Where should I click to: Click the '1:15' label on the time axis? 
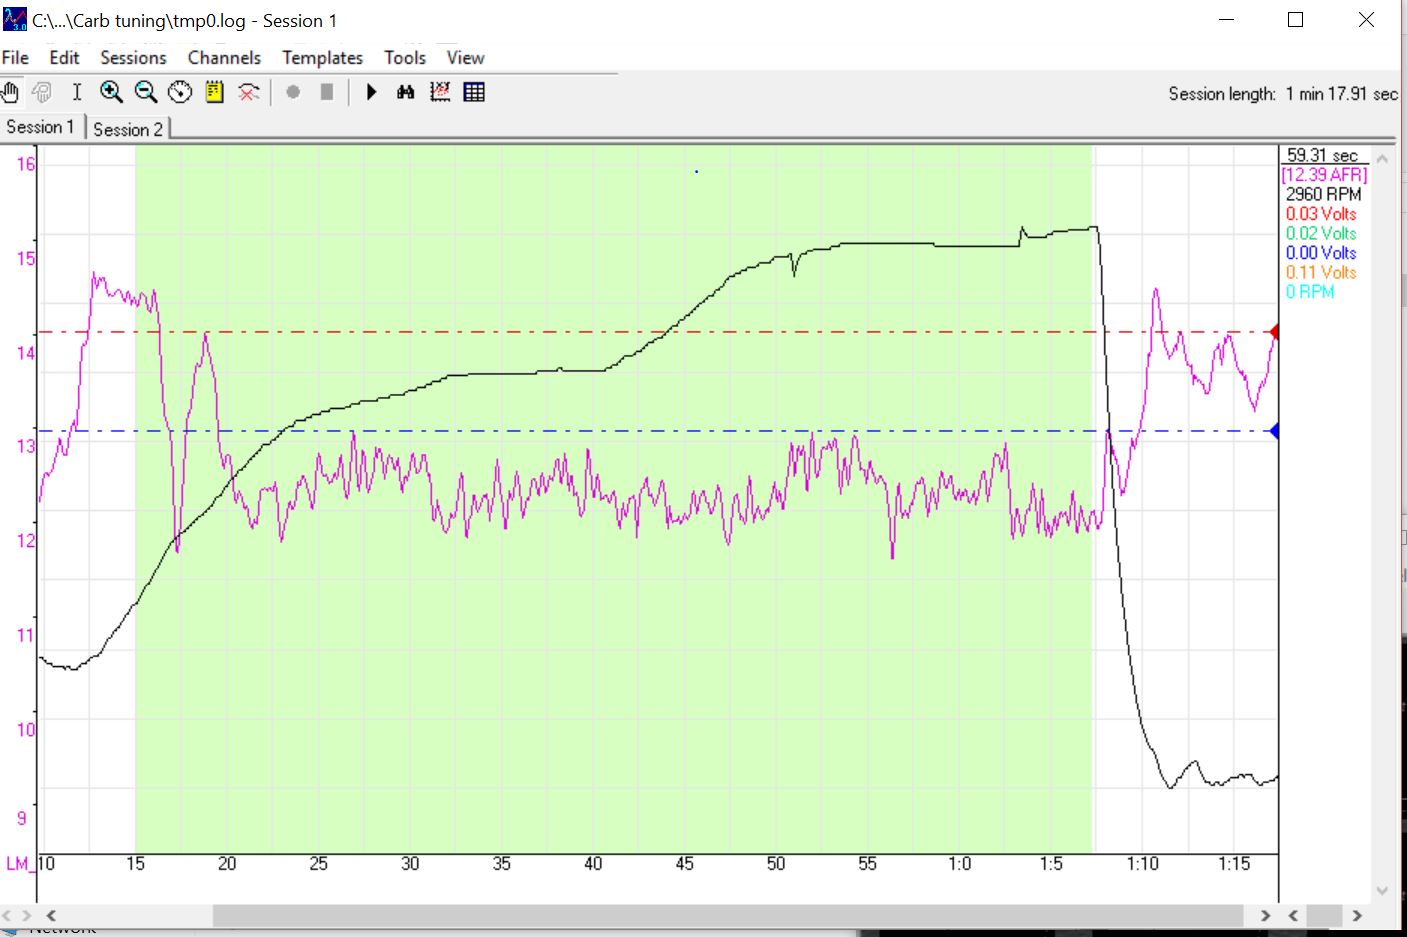pyautogui.click(x=1234, y=864)
